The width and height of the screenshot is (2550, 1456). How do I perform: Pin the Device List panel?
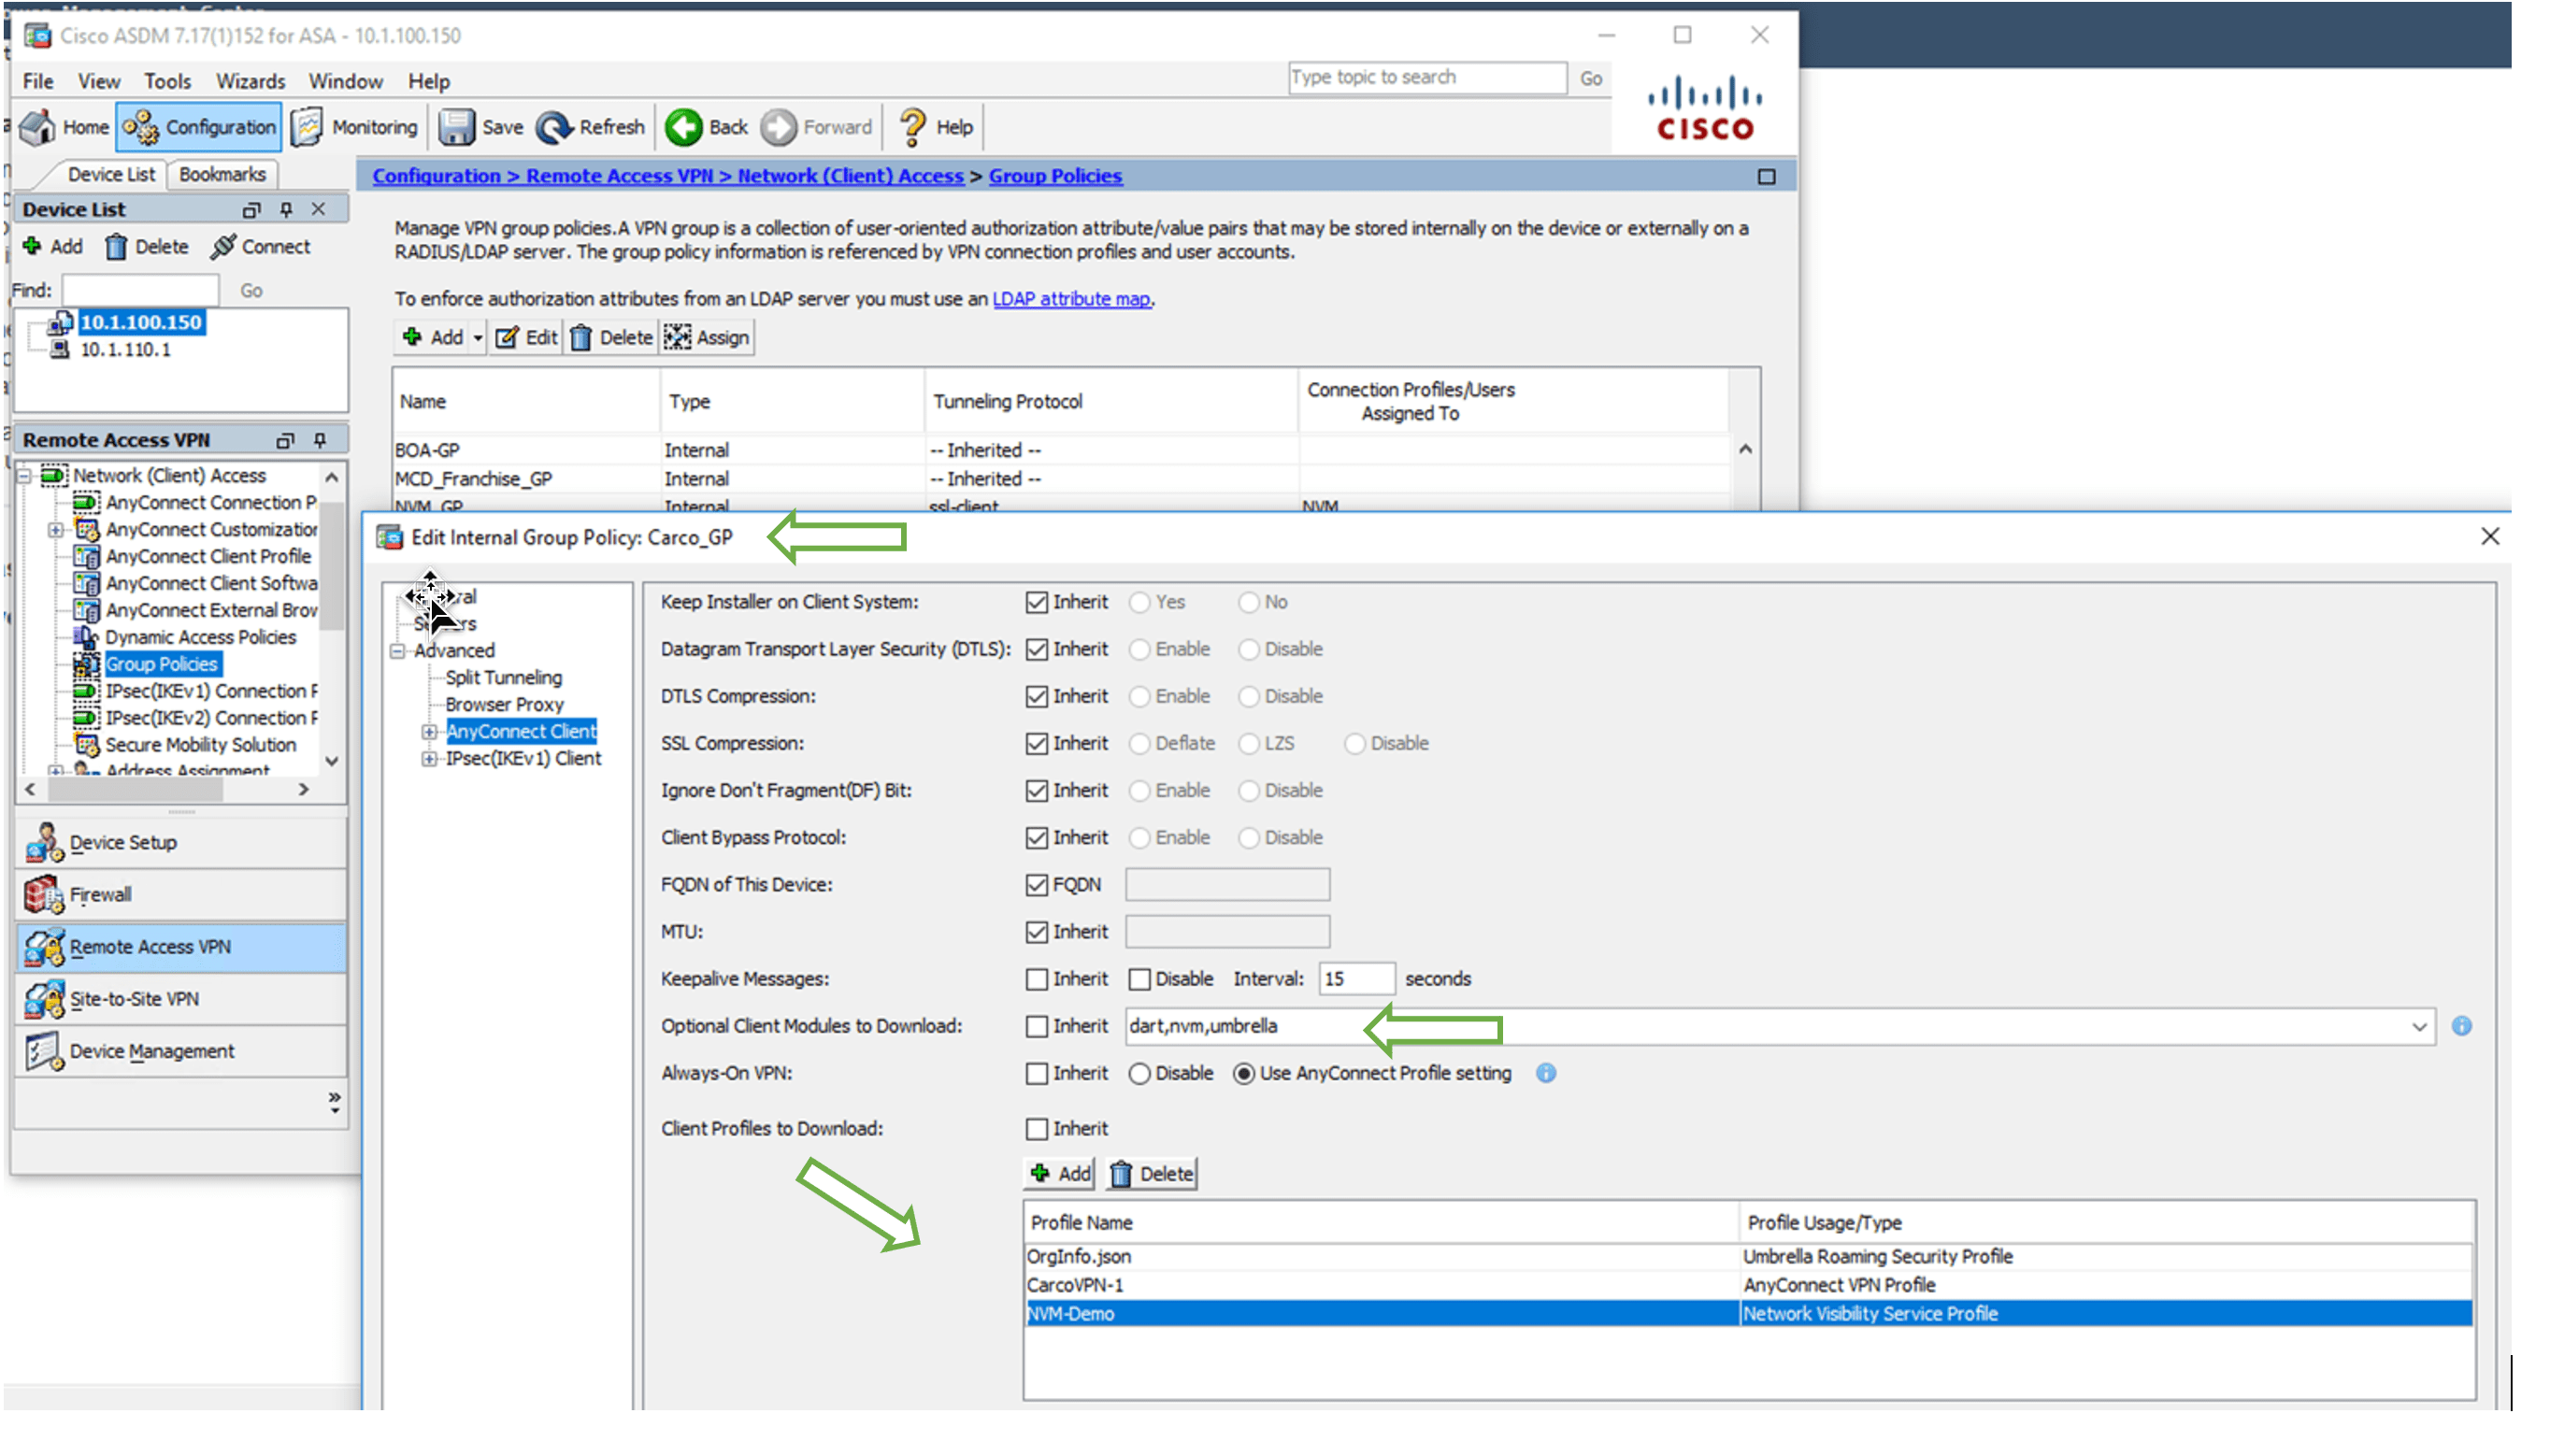[x=286, y=209]
